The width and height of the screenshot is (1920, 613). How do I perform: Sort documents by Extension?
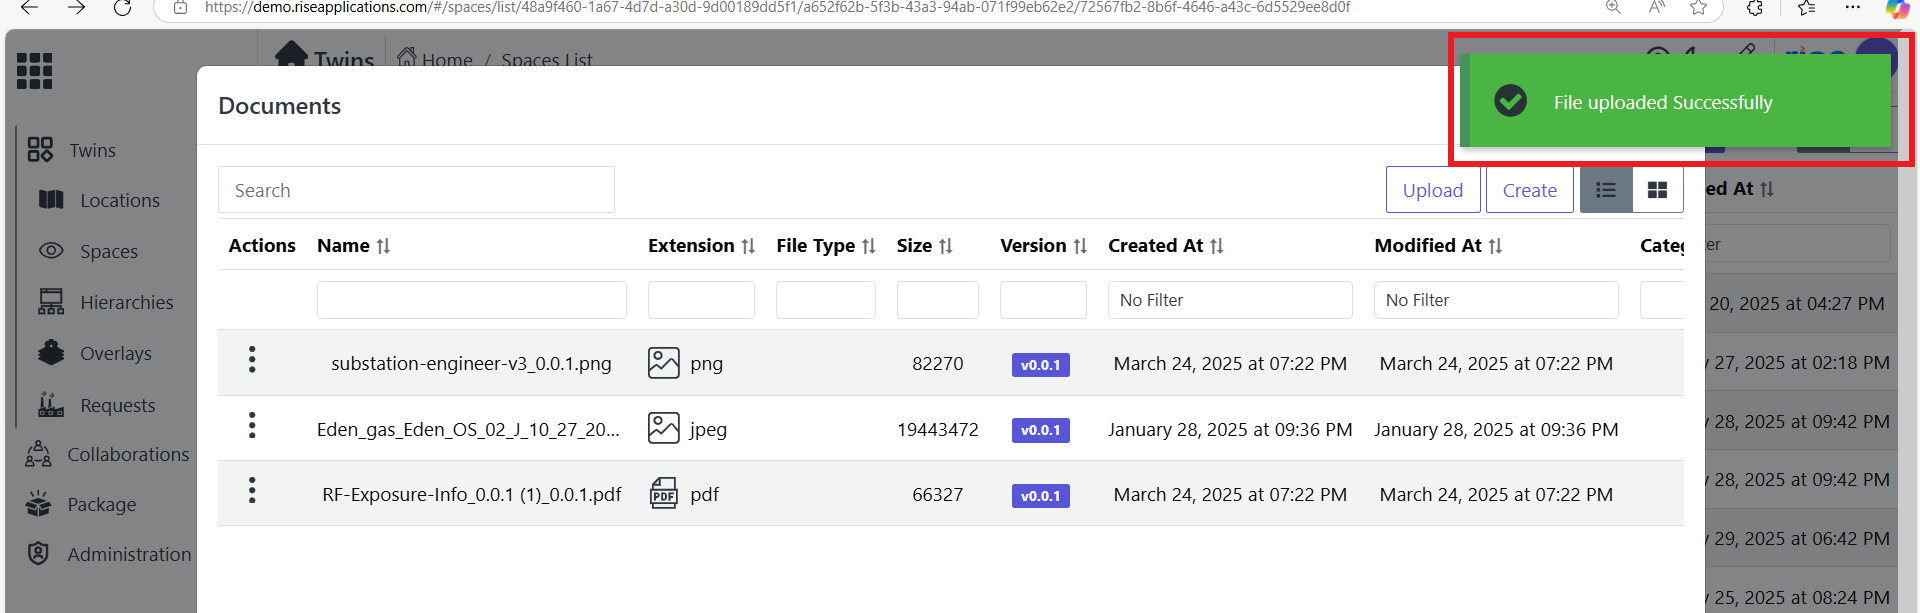point(748,246)
